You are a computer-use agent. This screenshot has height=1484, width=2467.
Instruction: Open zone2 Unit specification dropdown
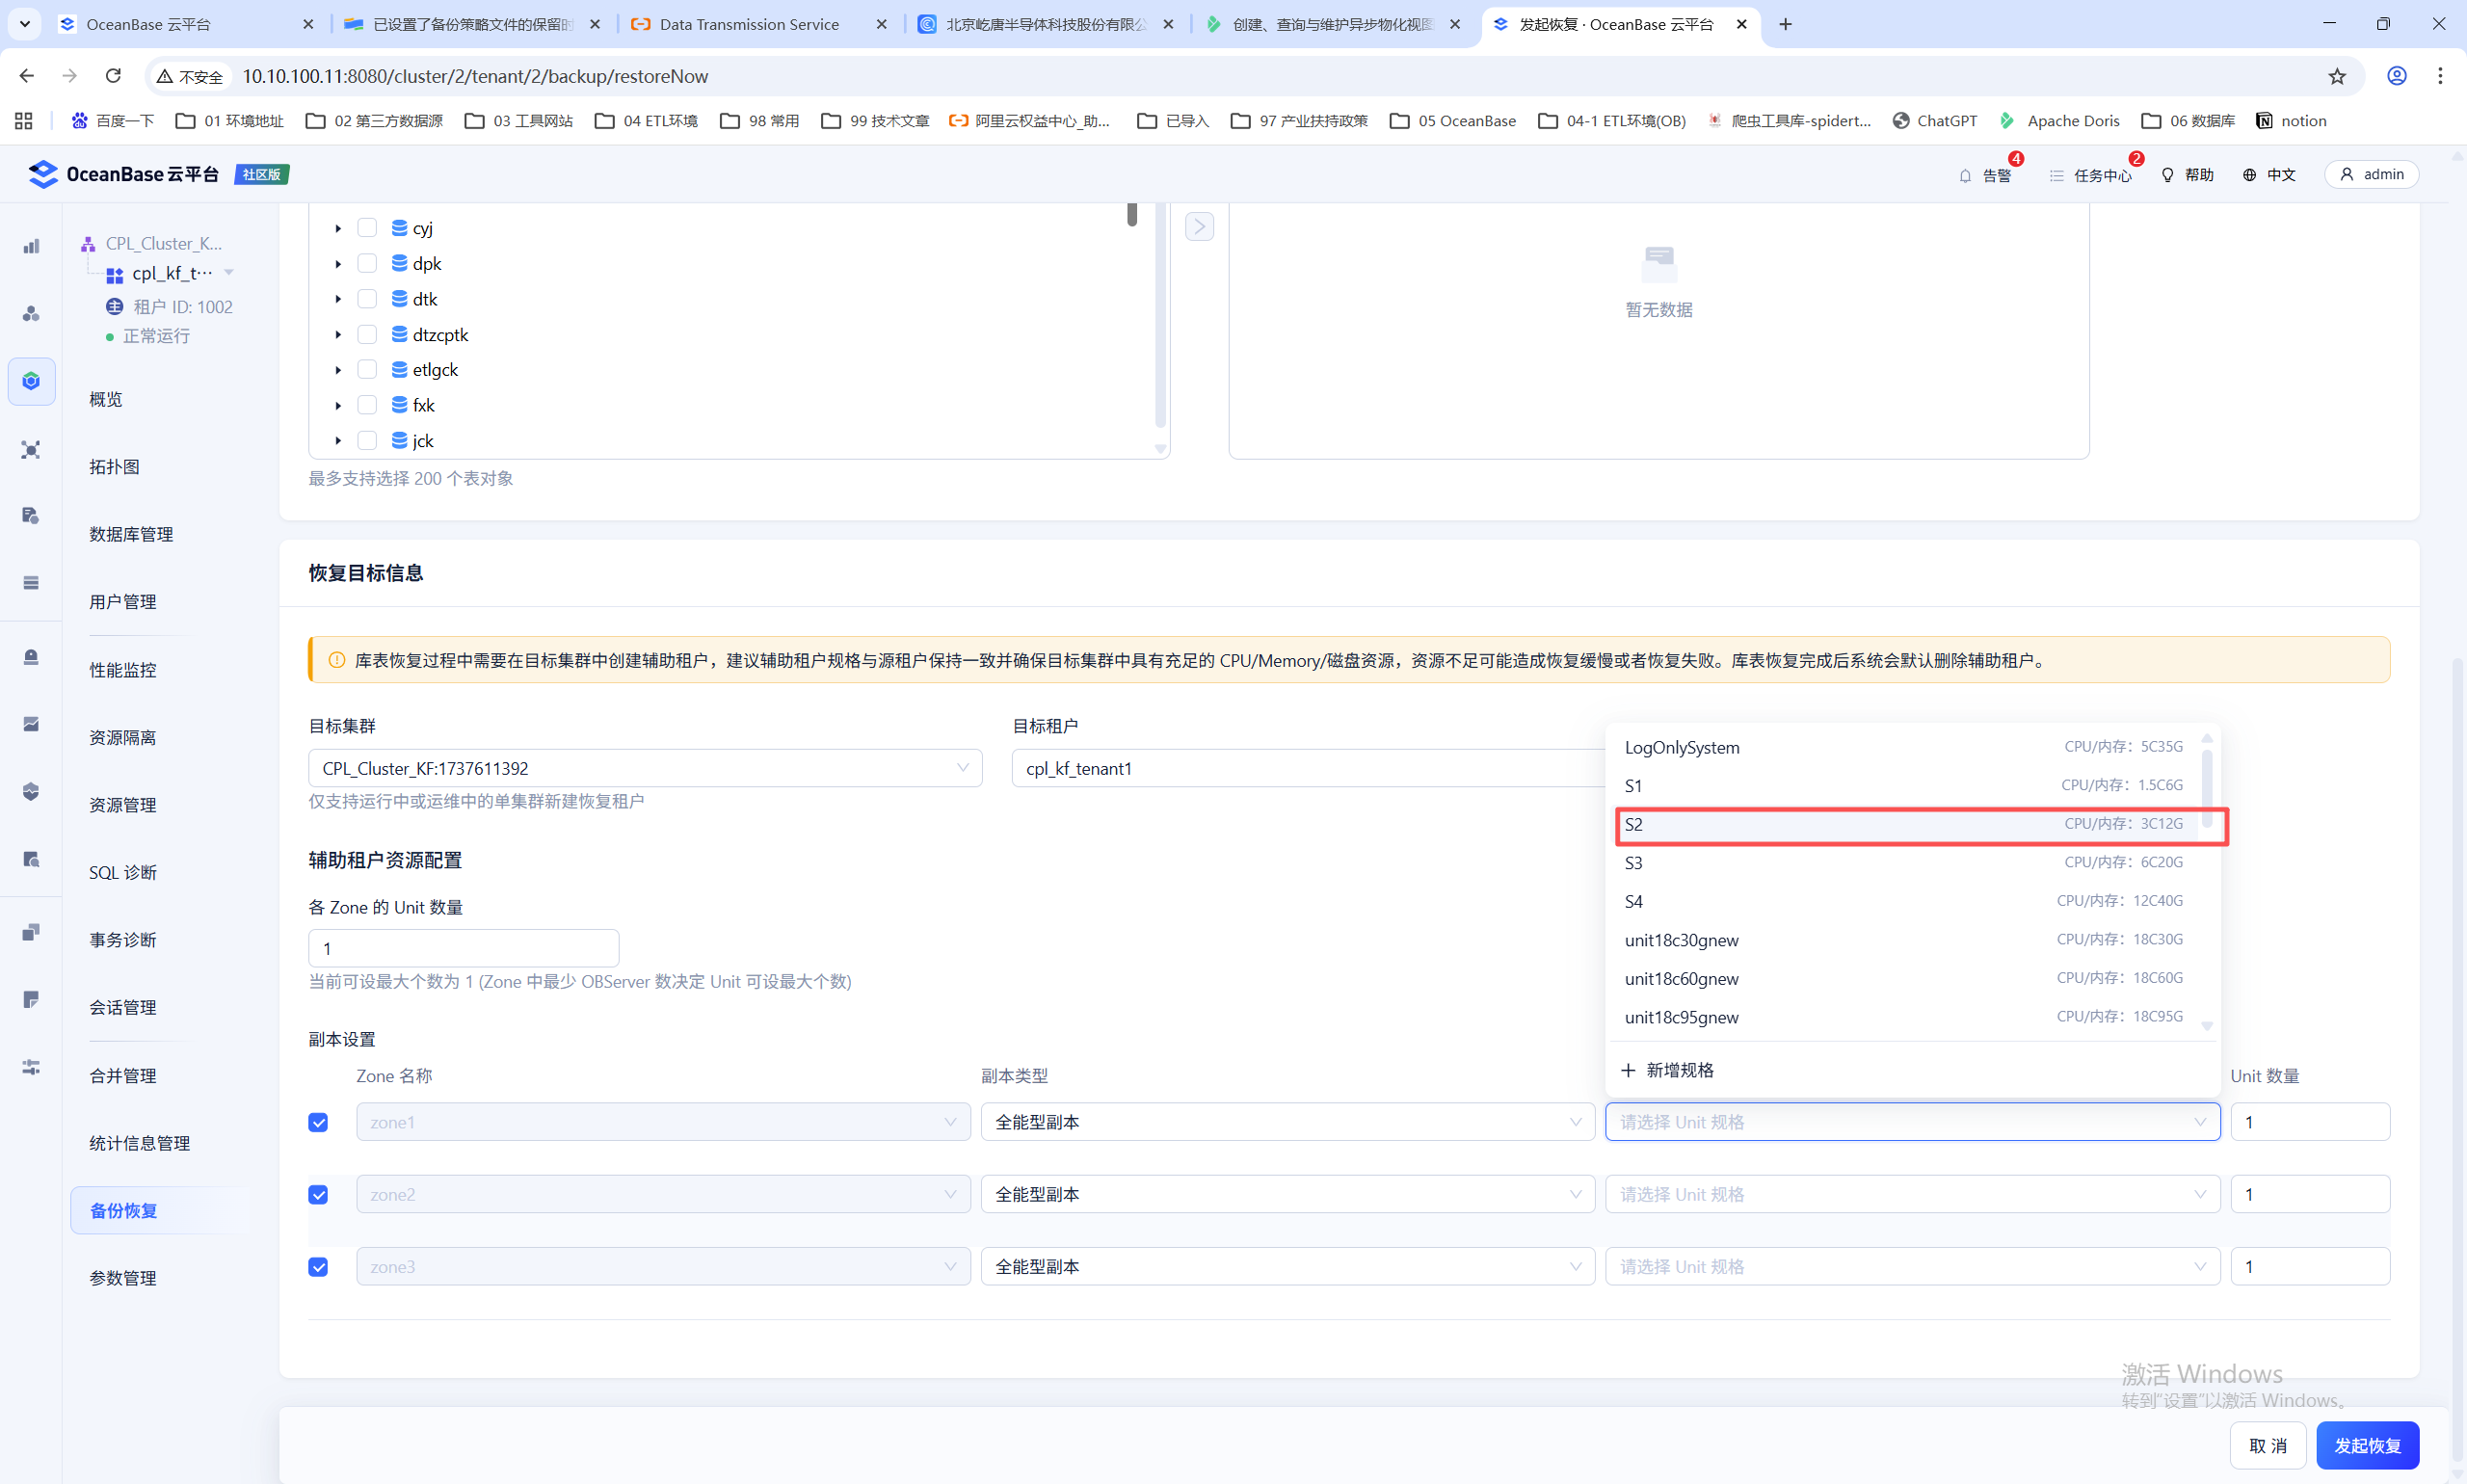1911,1194
